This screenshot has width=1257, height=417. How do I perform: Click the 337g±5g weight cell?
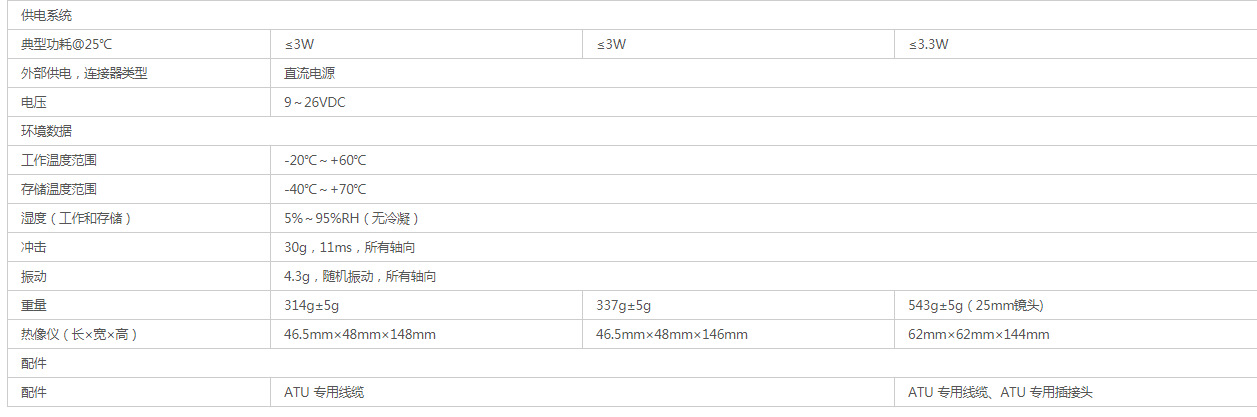click(739, 305)
